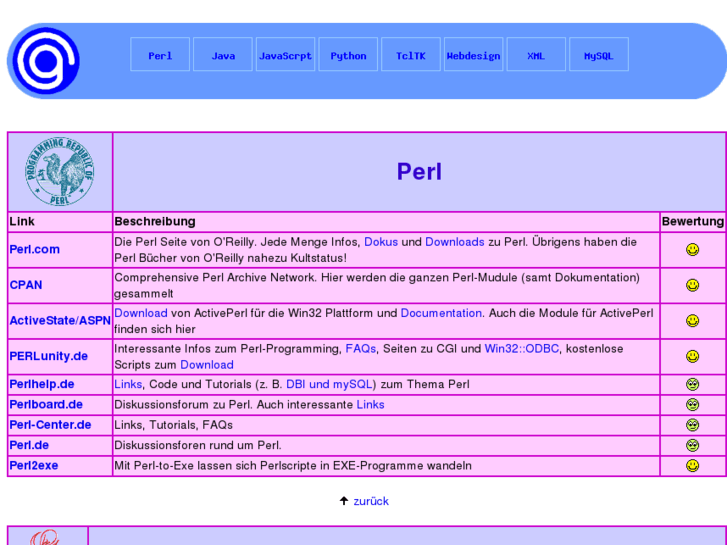Open the Perl-Center.de link
Screen dimensions: 727x545
50,425
